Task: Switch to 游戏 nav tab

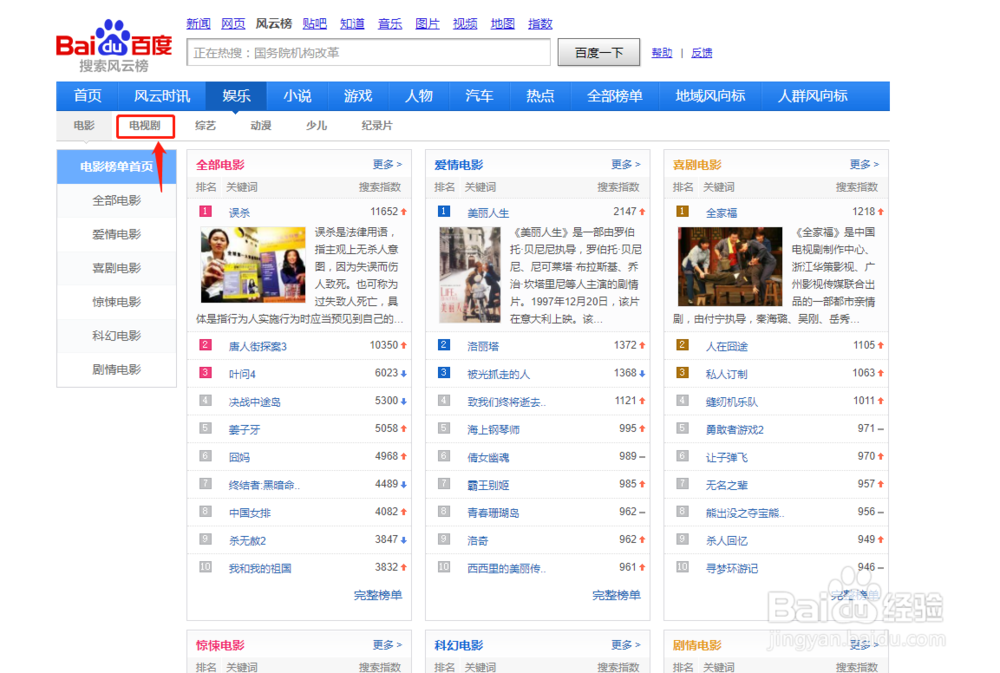Action: [358, 96]
